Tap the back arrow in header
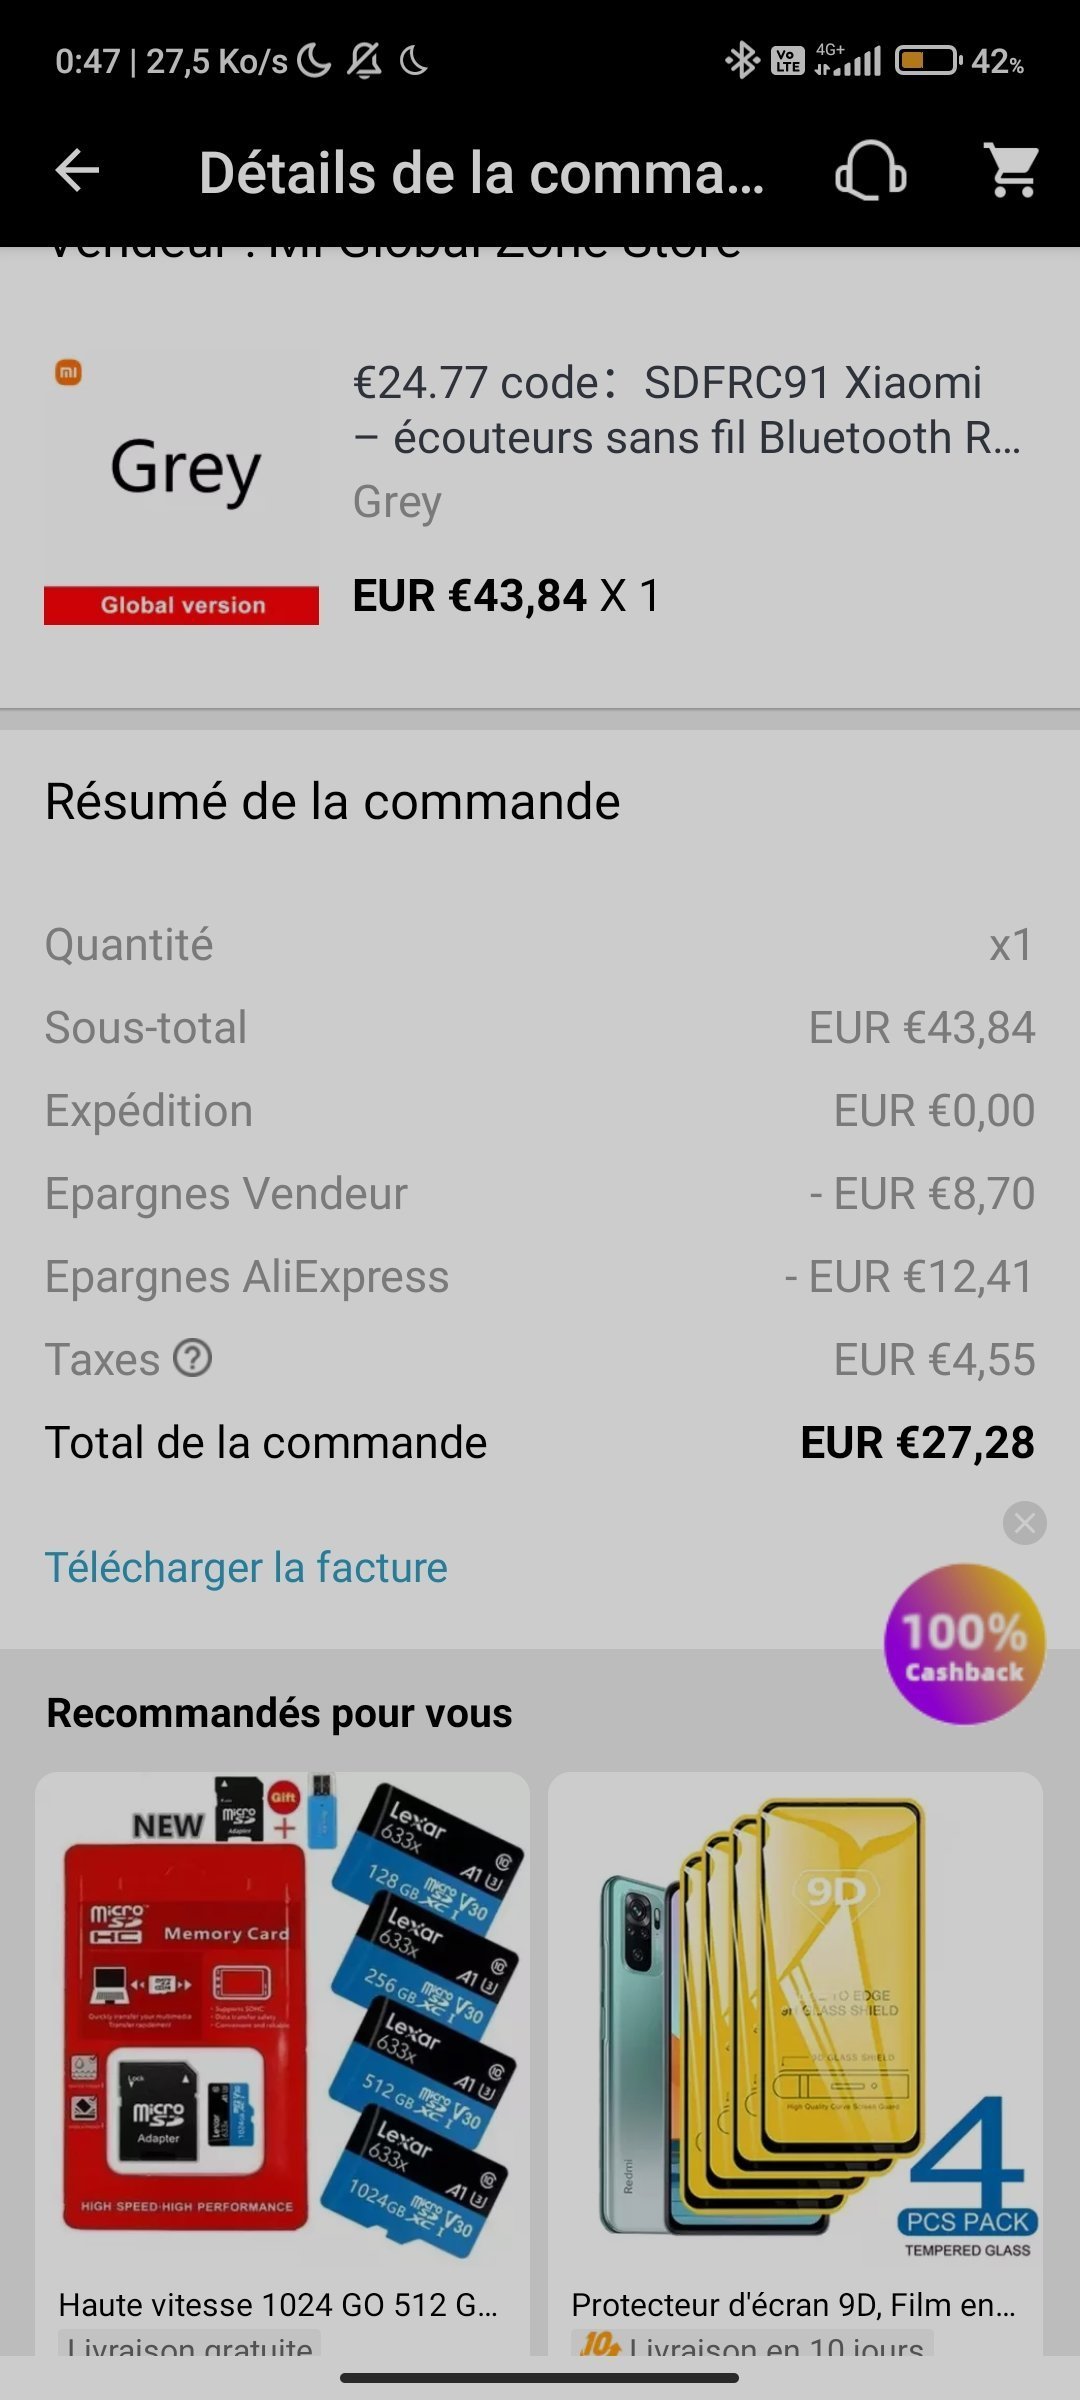This screenshot has width=1080, height=2400. [x=77, y=171]
